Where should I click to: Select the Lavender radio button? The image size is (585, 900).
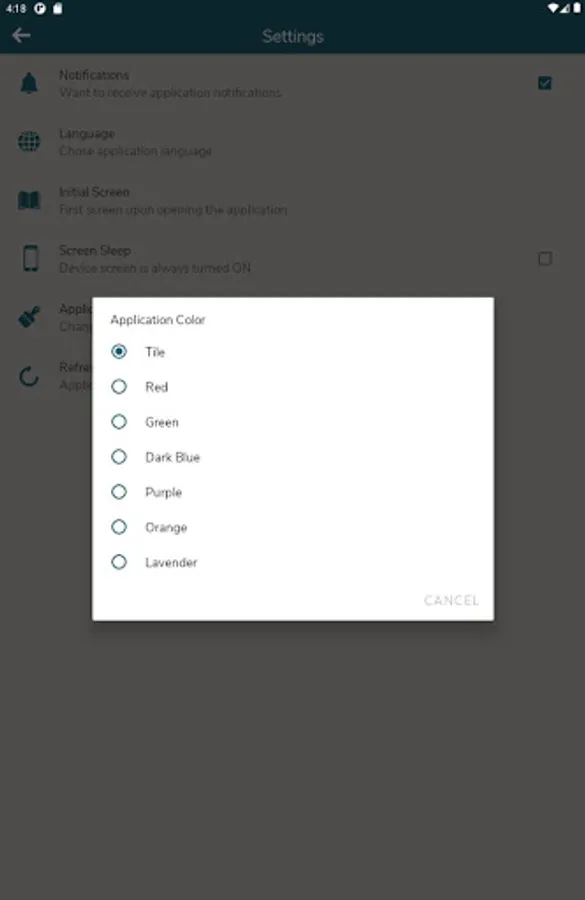[x=119, y=562]
